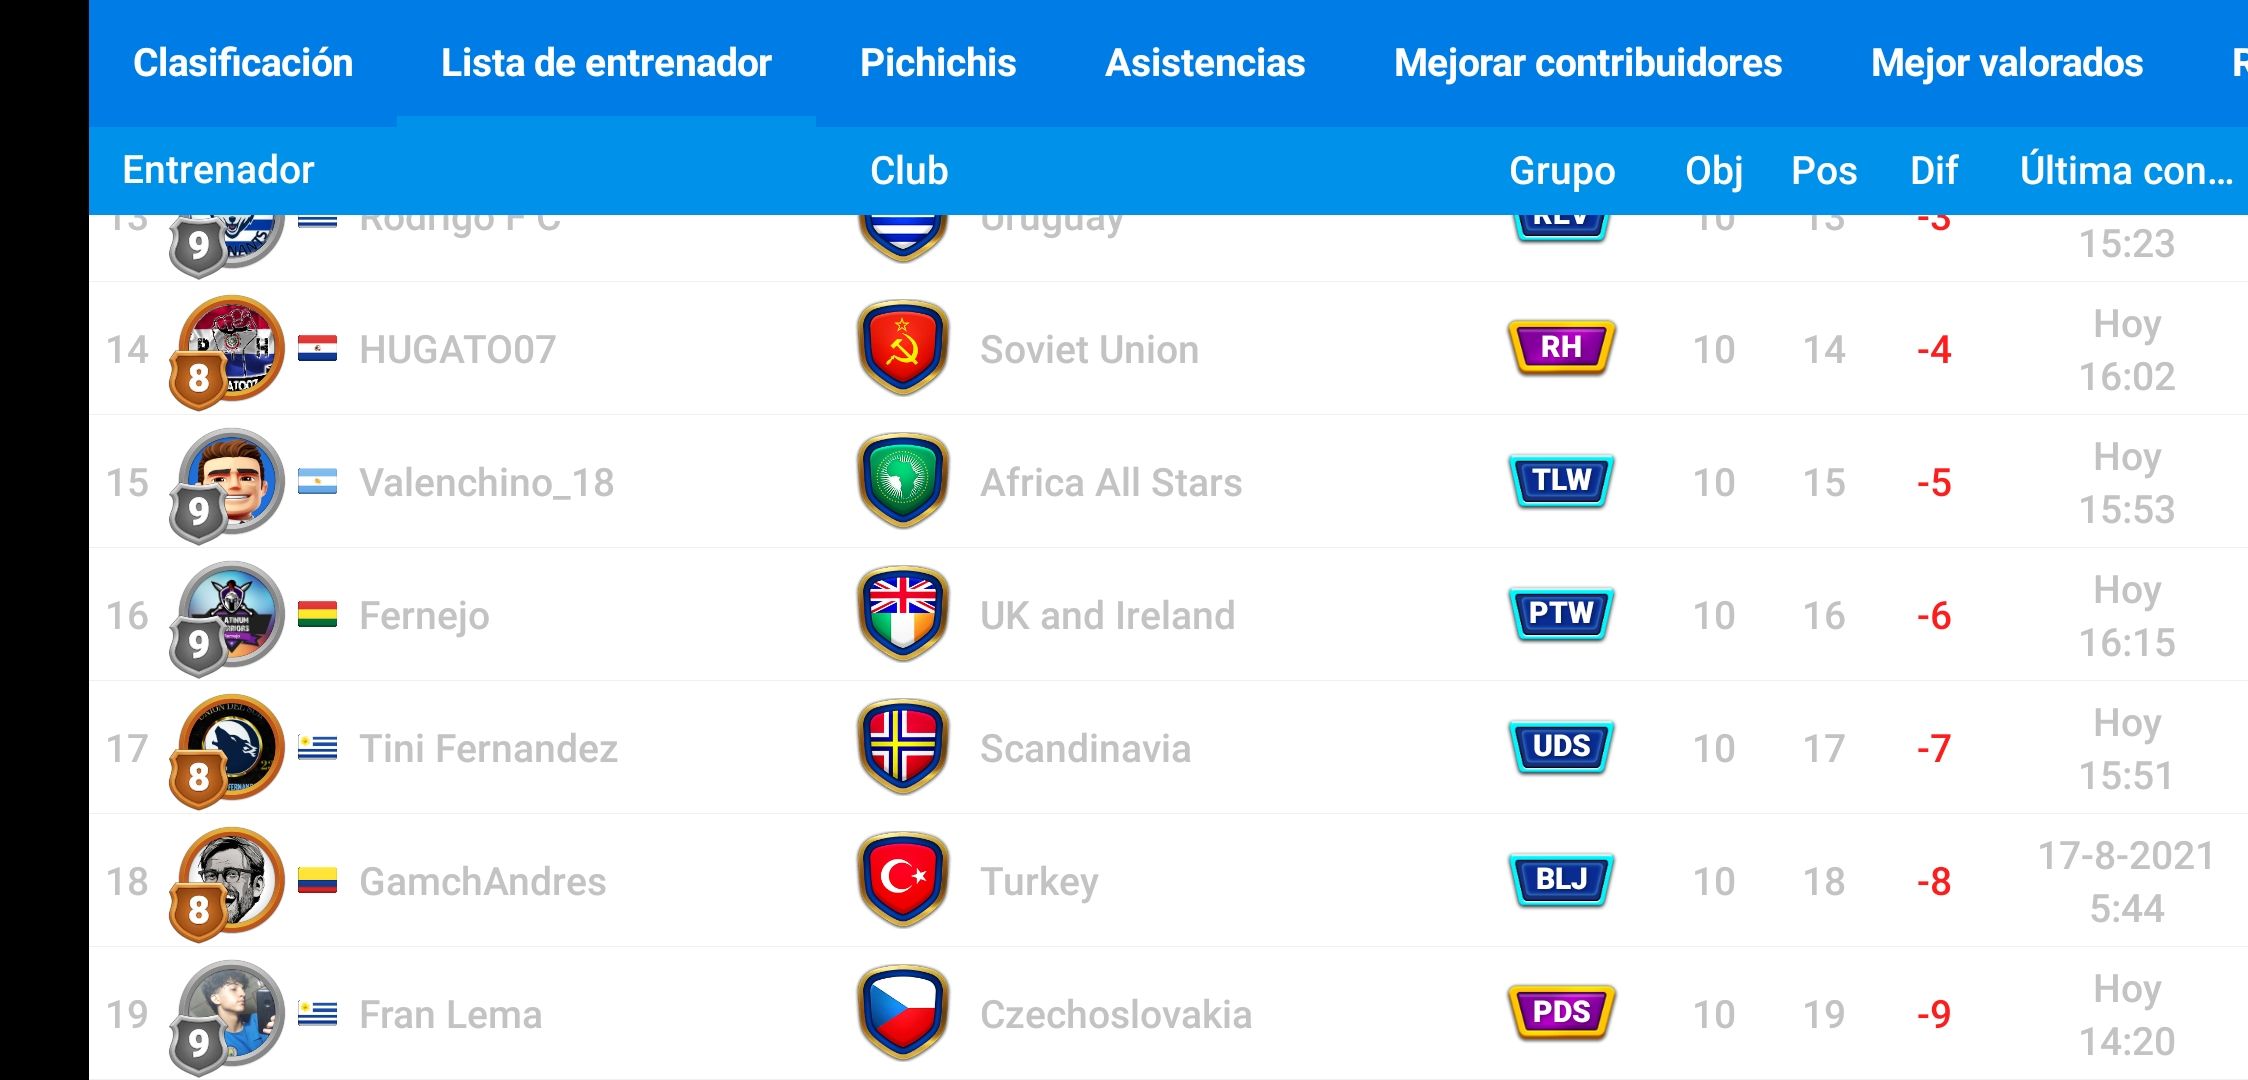Viewport: 2248px width, 1080px height.
Task: Select the UK and Ireland club badge
Action: pyautogui.click(x=903, y=614)
